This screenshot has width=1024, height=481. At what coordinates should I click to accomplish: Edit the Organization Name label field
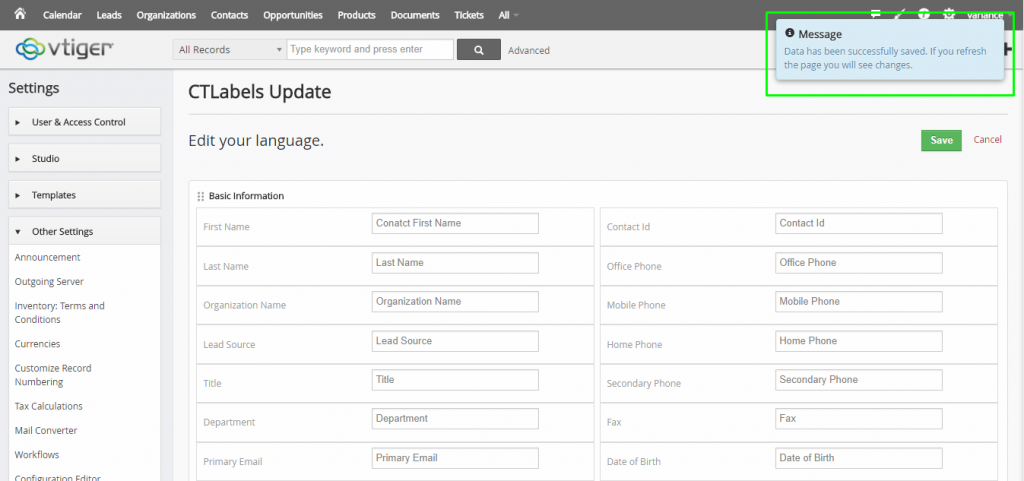455,302
